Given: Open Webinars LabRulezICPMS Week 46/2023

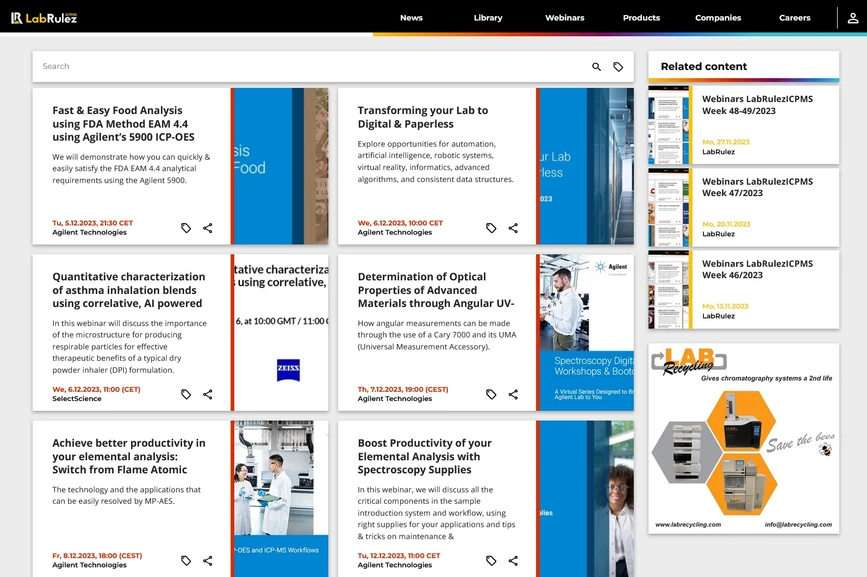Looking at the screenshot, I should pyautogui.click(x=758, y=269).
